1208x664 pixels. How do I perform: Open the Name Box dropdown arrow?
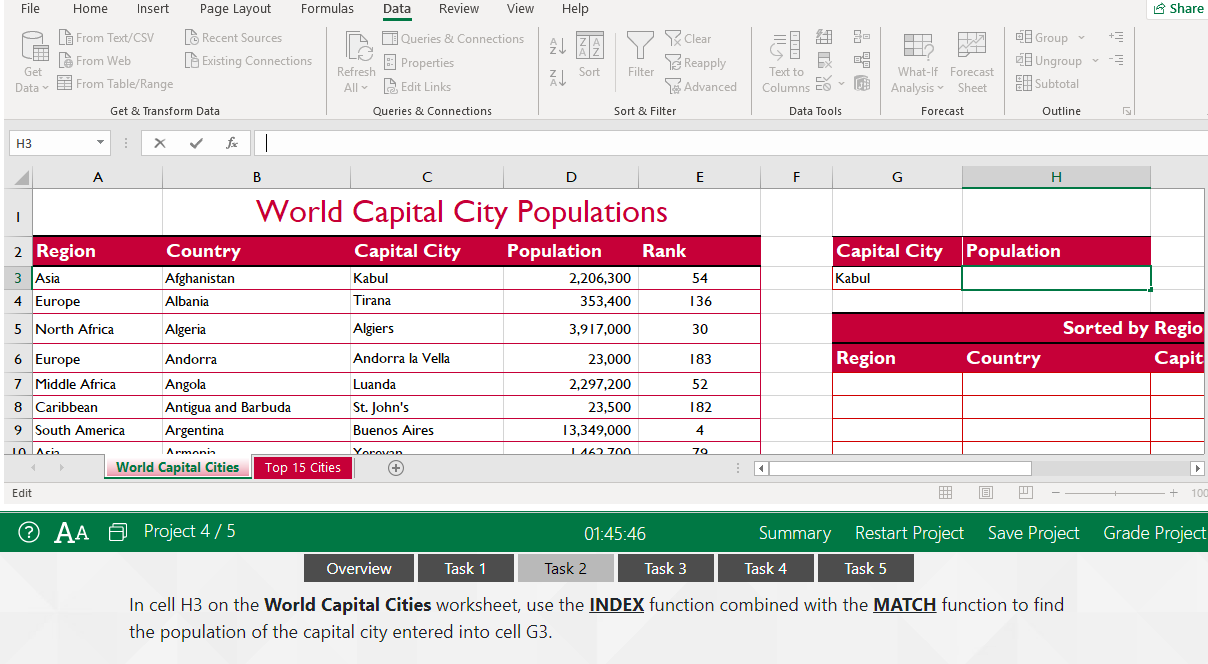99,143
